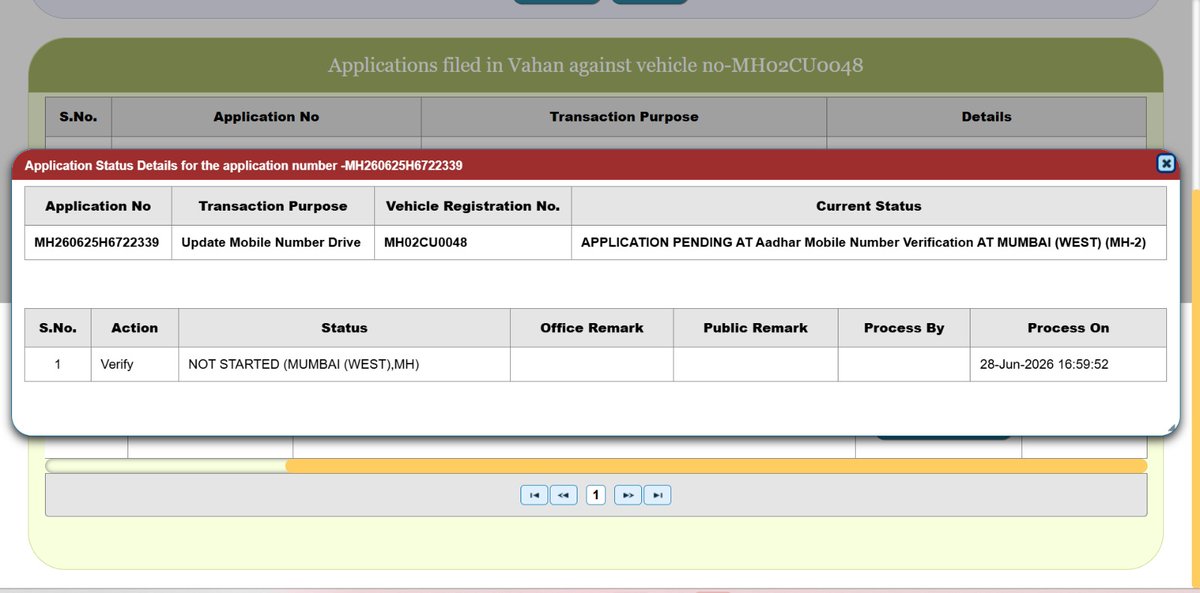This screenshot has height=593, width=1200.
Task: Click the dialog resize grip corner
Action: click(1171, 427)
